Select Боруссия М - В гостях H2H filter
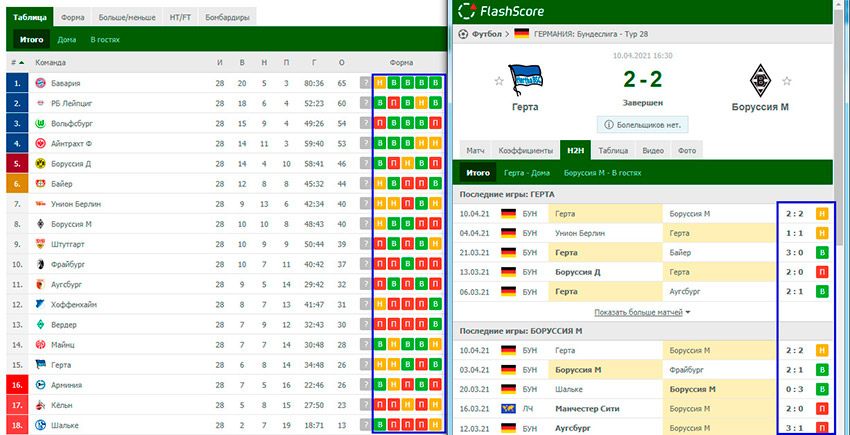This screenshot has height=435, width=850. coord(602,173)
